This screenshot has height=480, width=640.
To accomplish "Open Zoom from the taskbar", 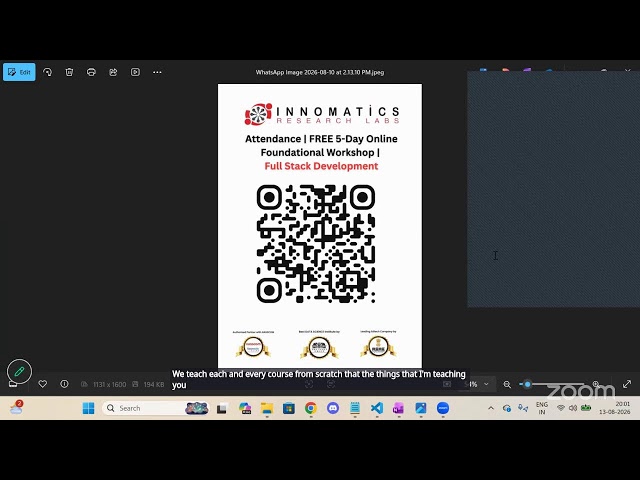I will click(443, 408).
